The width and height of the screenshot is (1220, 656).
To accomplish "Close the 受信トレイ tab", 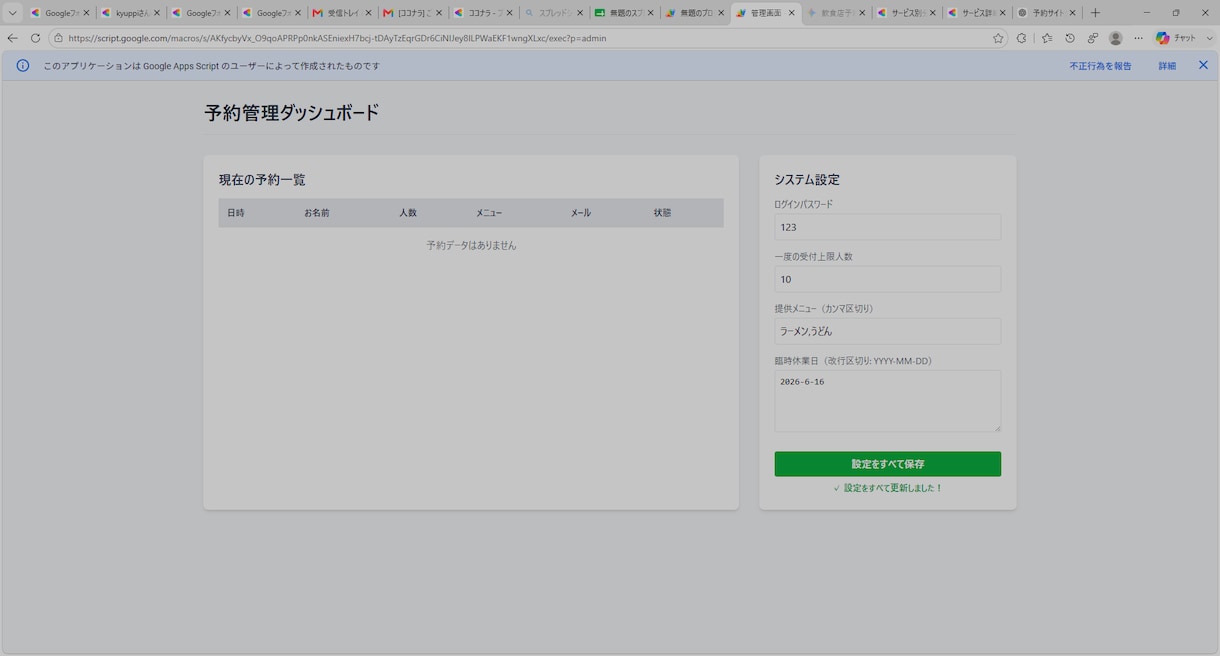I will tap(368, 13).
